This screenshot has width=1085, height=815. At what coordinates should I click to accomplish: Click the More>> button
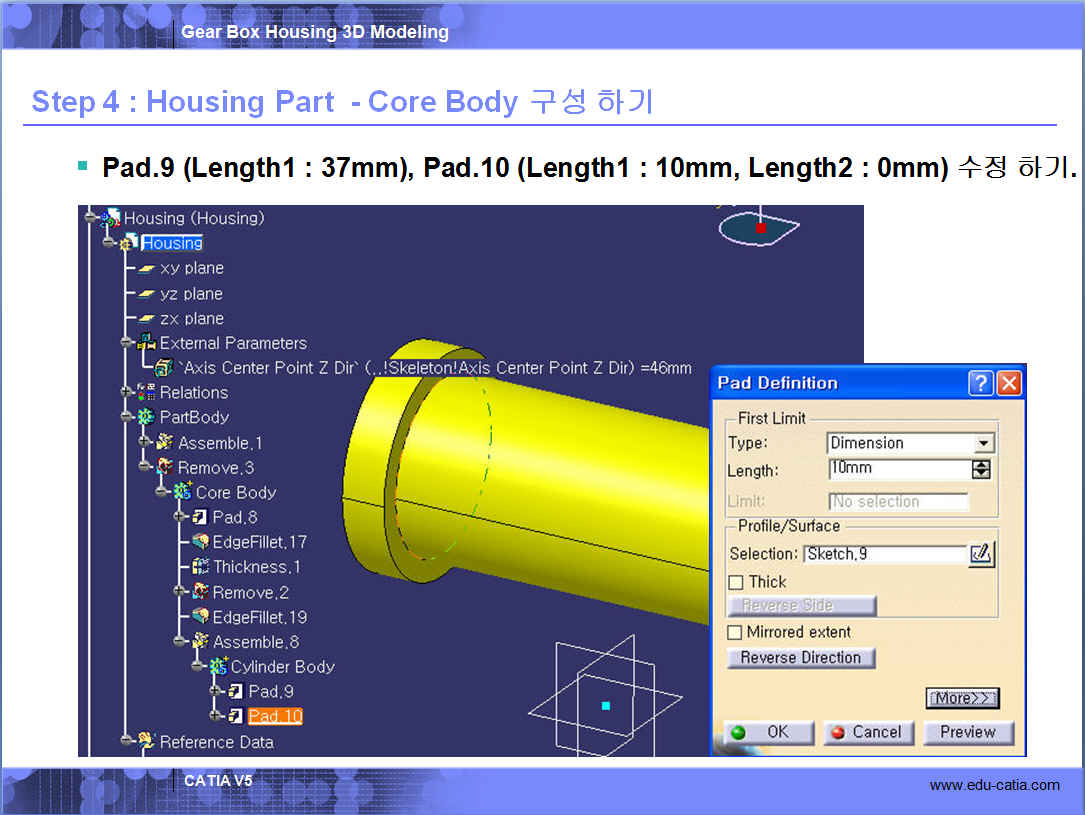point(962,698)
